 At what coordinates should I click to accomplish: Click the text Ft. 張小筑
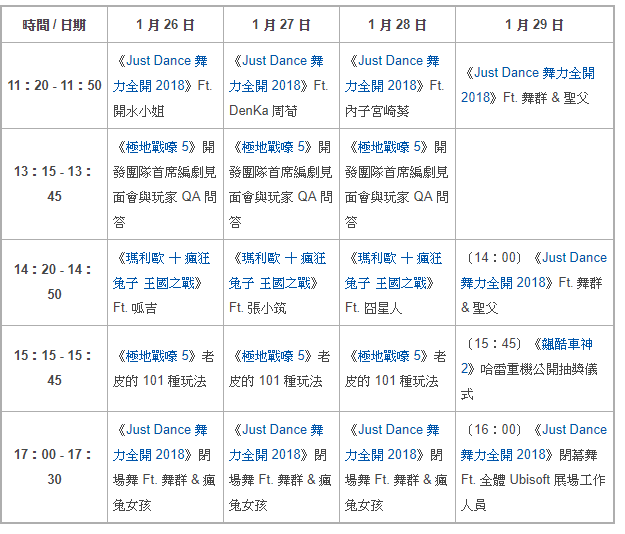[x=257, y=308]
